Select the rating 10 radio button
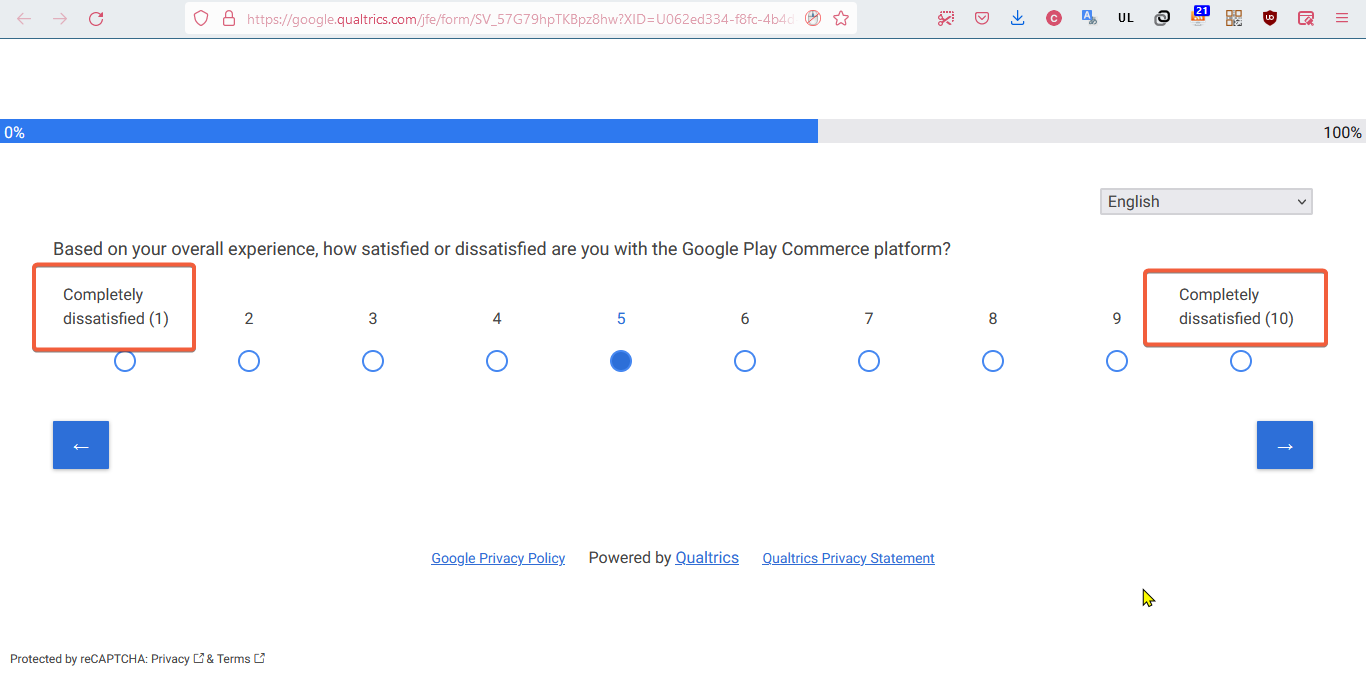 [x=1241, y=361]
